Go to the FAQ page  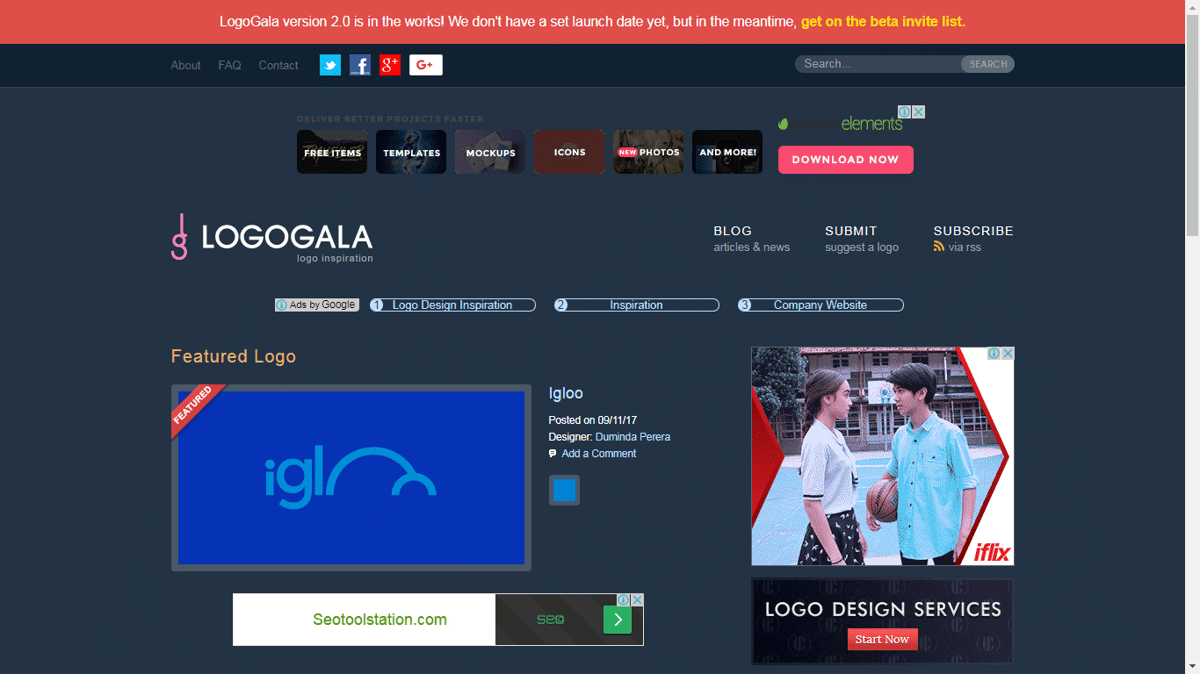point(230,65)
